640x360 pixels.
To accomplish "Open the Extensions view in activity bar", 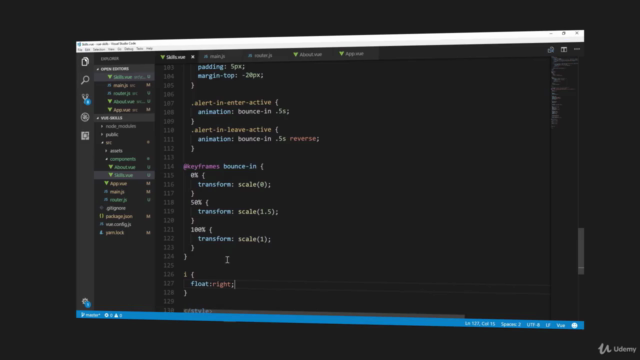I will (x=85, y=136).
